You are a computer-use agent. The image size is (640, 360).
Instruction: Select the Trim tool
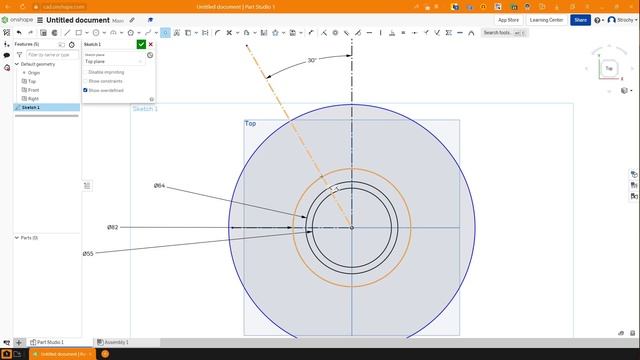[229, 33]
